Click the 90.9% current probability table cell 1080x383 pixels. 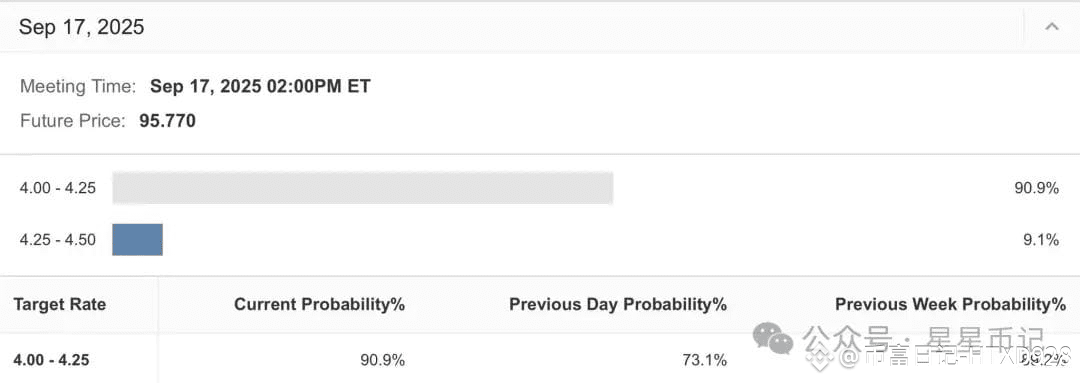coord(383,360)
